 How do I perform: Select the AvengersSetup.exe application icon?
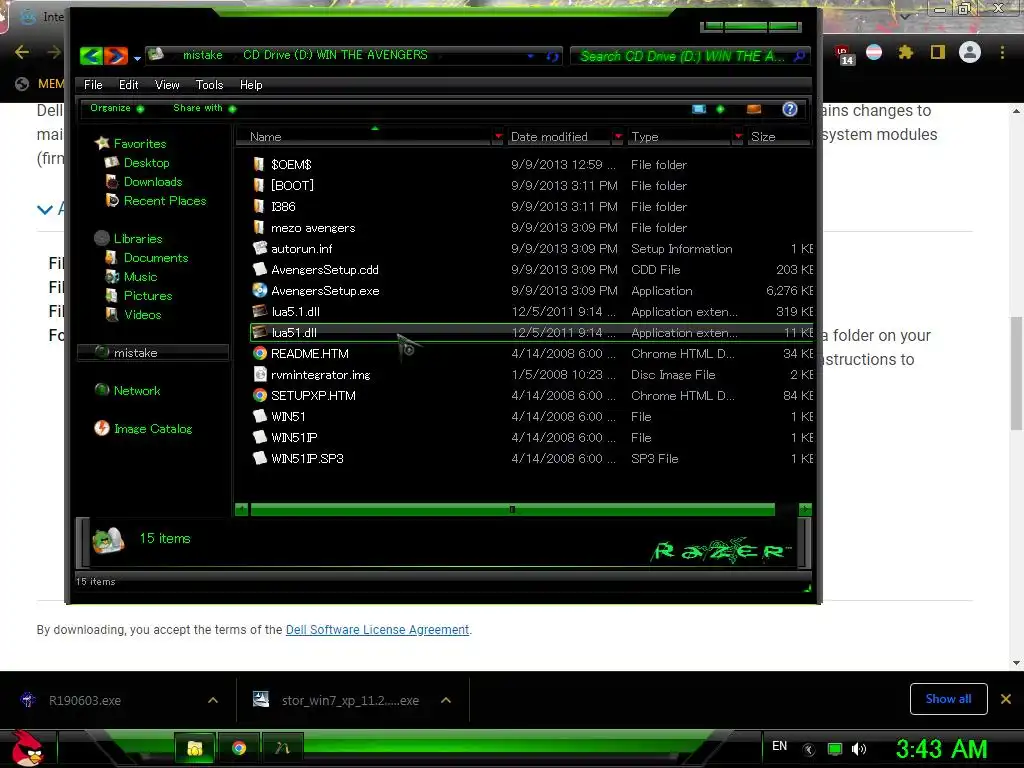[x=260, y=290]
